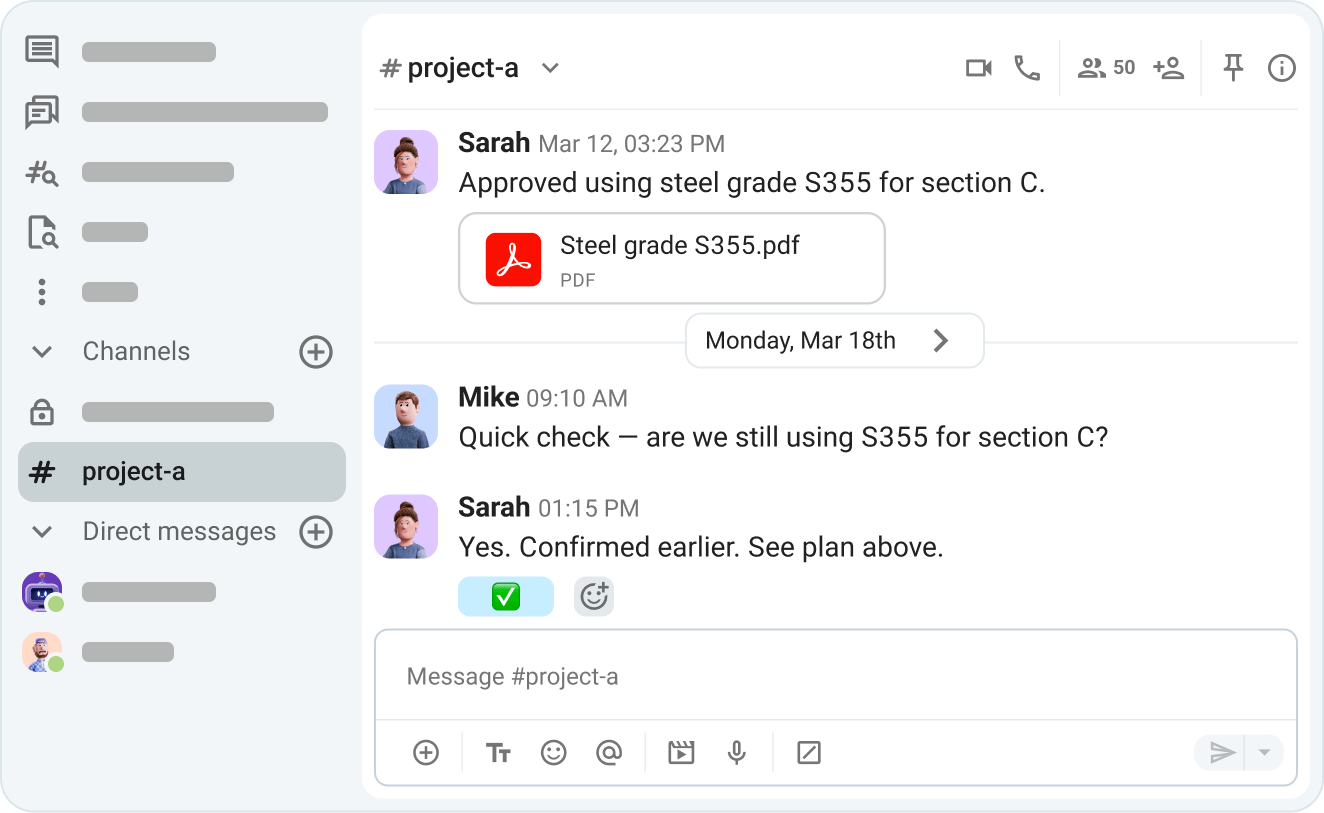This screenshot has width=1324, height=813.
Task: Open channel details via the info icon
Action: [1281, 68]
